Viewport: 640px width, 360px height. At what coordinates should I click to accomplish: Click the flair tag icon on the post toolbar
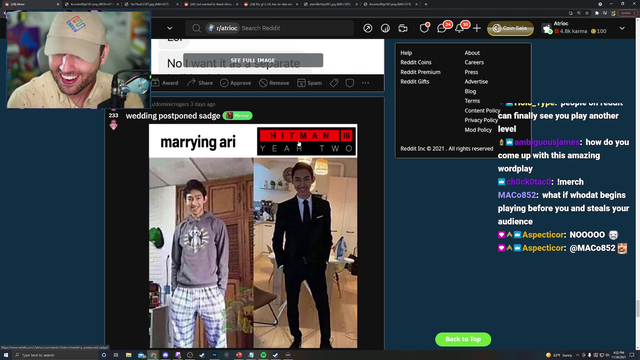[334, 83]
